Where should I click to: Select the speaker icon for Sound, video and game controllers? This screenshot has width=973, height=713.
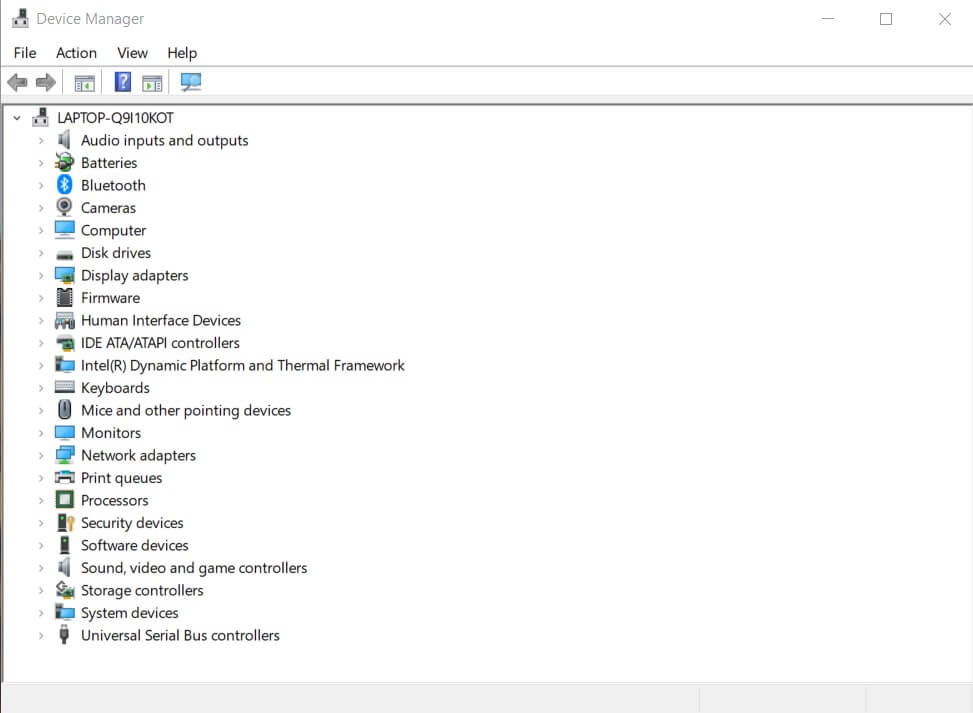(x=65, y=567)
